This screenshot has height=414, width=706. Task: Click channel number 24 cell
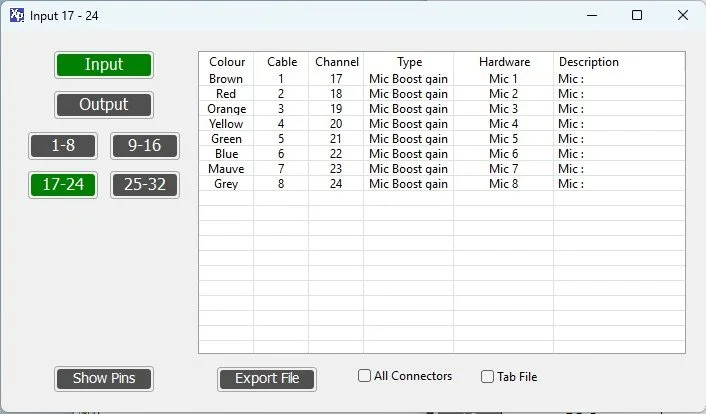[x=336, y=184]
